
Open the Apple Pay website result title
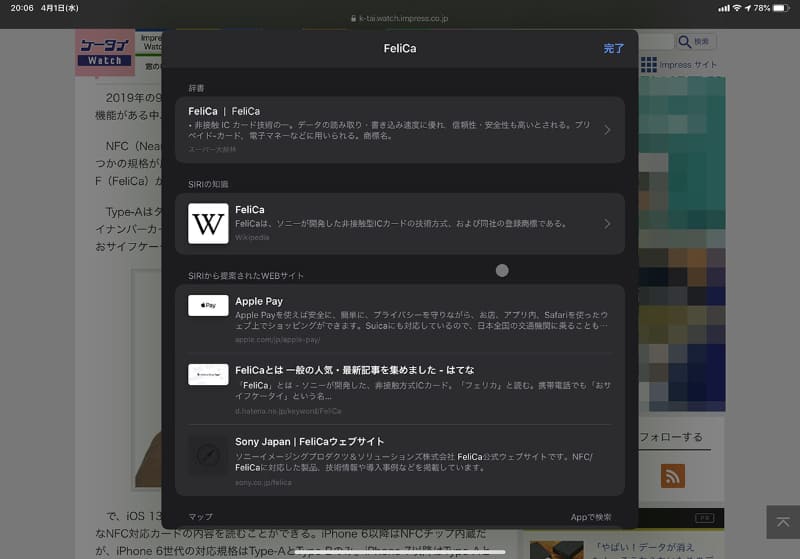pyautogui.click(x=259, y=301)
